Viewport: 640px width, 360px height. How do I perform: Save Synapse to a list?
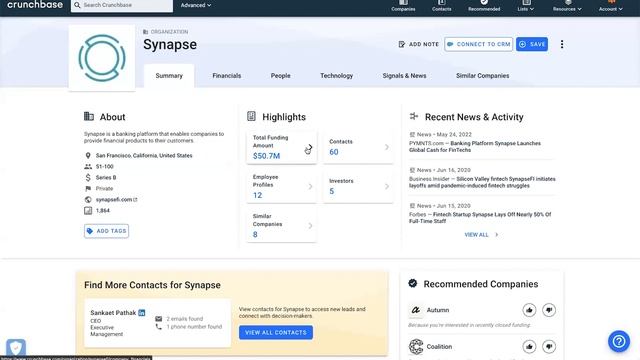(532, 44)
